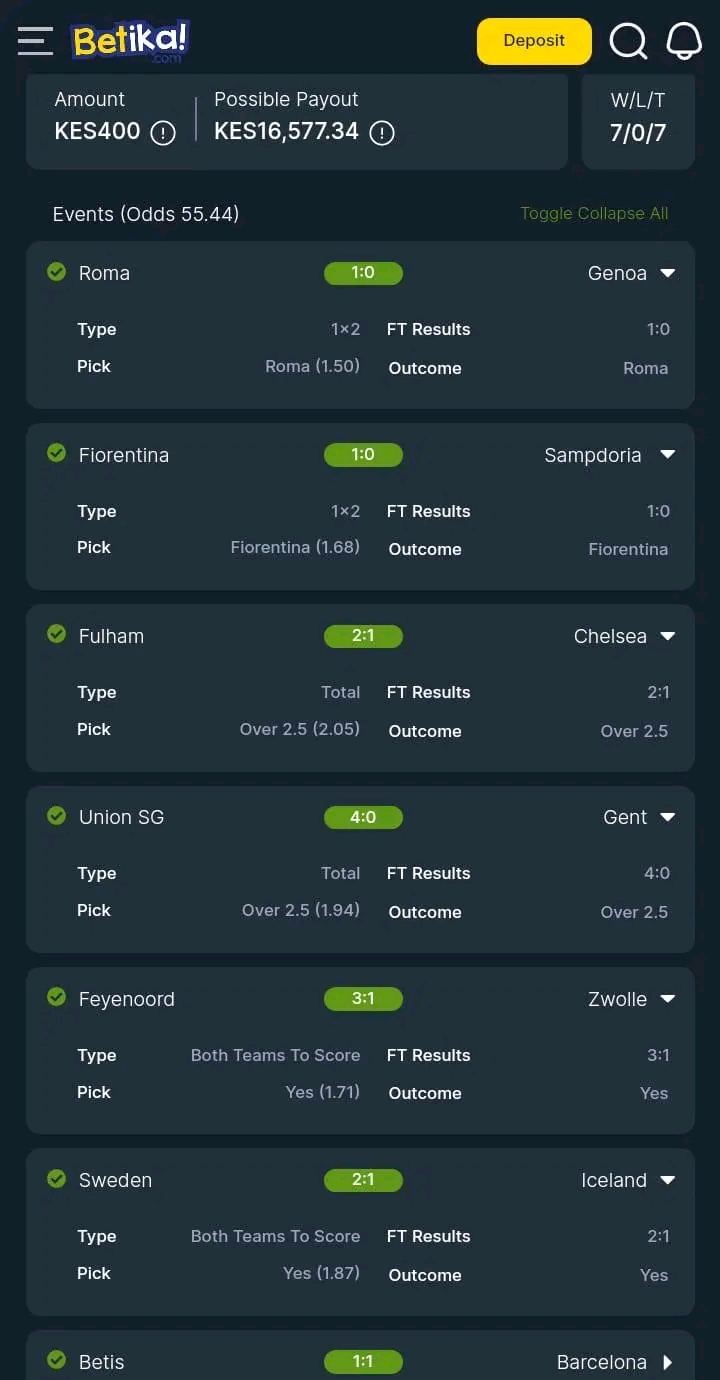Viewport: 720px width, 1380px height.
Task: Click the info icon next to Amount KES400
Action: coord(162,133)
